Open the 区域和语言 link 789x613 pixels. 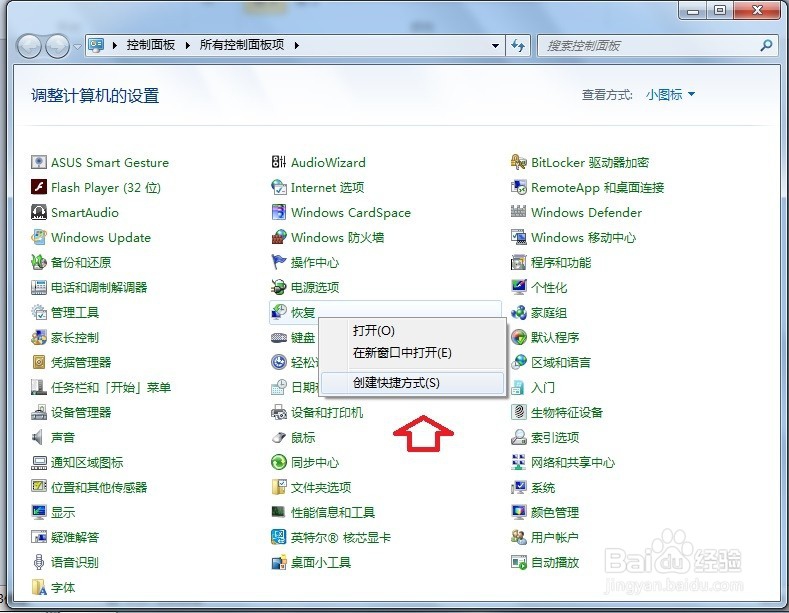pos(561,362)
